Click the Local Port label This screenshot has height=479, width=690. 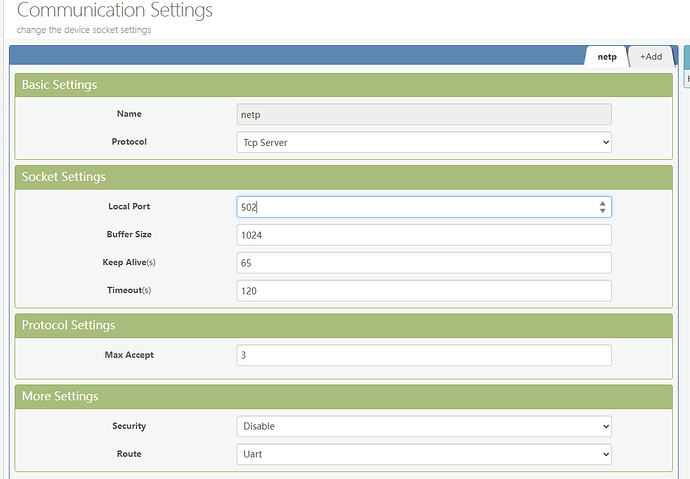point(129,207)
